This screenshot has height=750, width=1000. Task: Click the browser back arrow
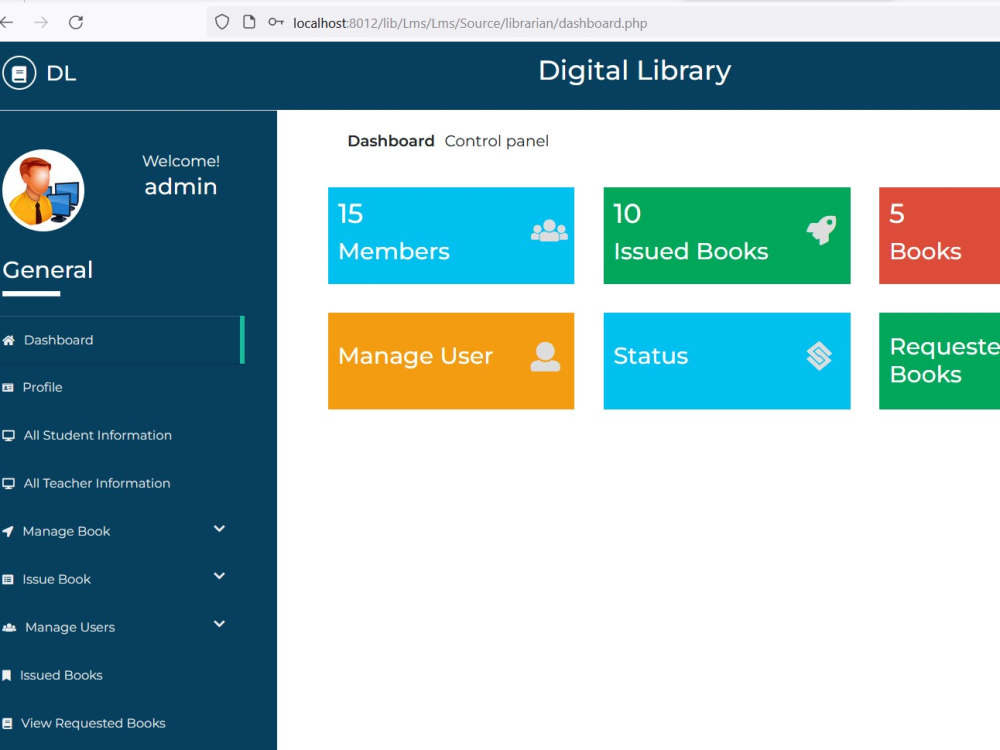(x=6, y=23)
